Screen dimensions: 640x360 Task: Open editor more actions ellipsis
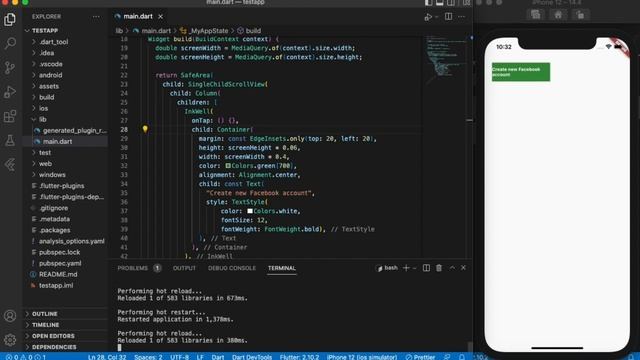pos(461,17)
